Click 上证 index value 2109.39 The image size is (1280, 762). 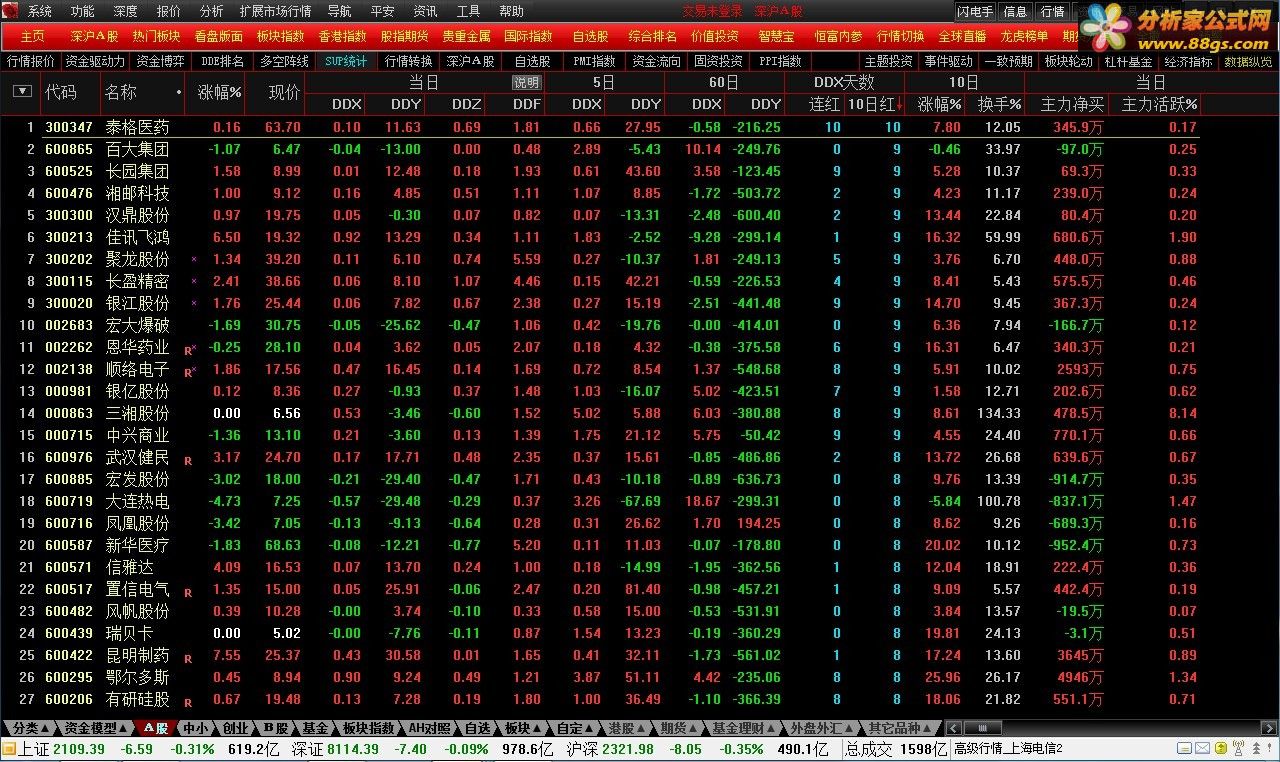point(79,749)
